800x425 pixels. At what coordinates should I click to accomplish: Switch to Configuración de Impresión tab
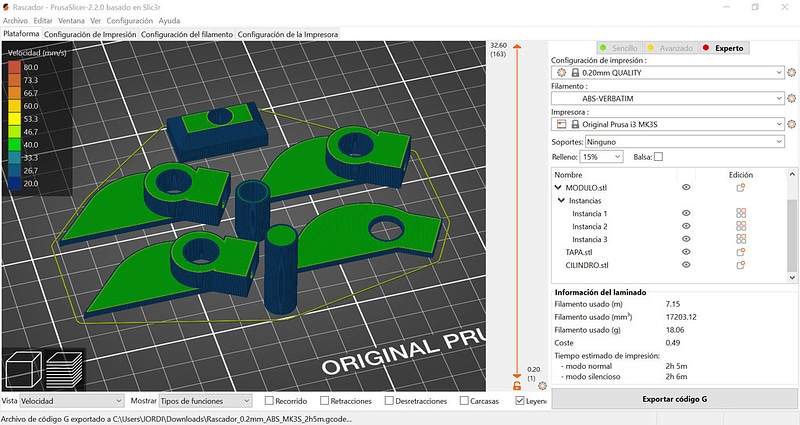(x=90, y=35)
